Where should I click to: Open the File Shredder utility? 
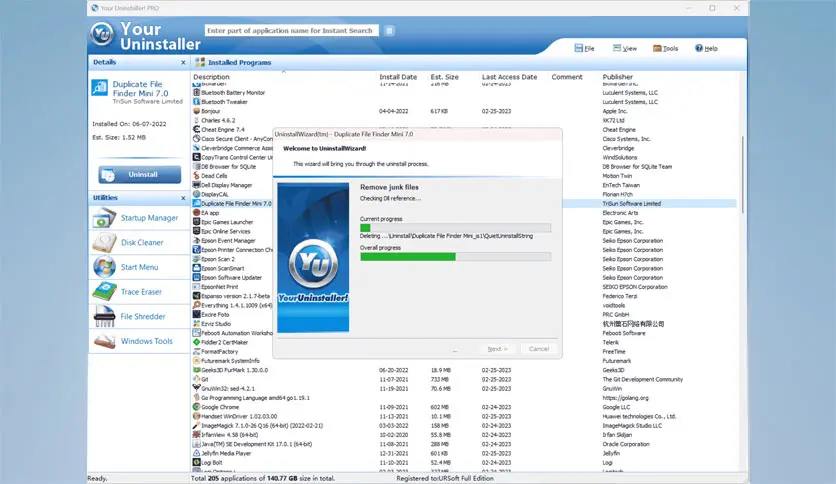pyautogui.click(x=104, y=316)
